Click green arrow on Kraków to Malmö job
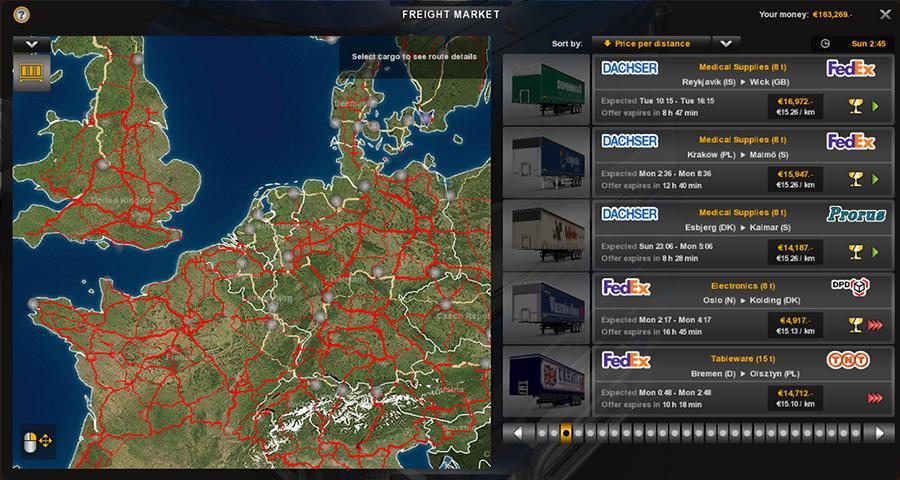900x480 pixels. (876, 179)
